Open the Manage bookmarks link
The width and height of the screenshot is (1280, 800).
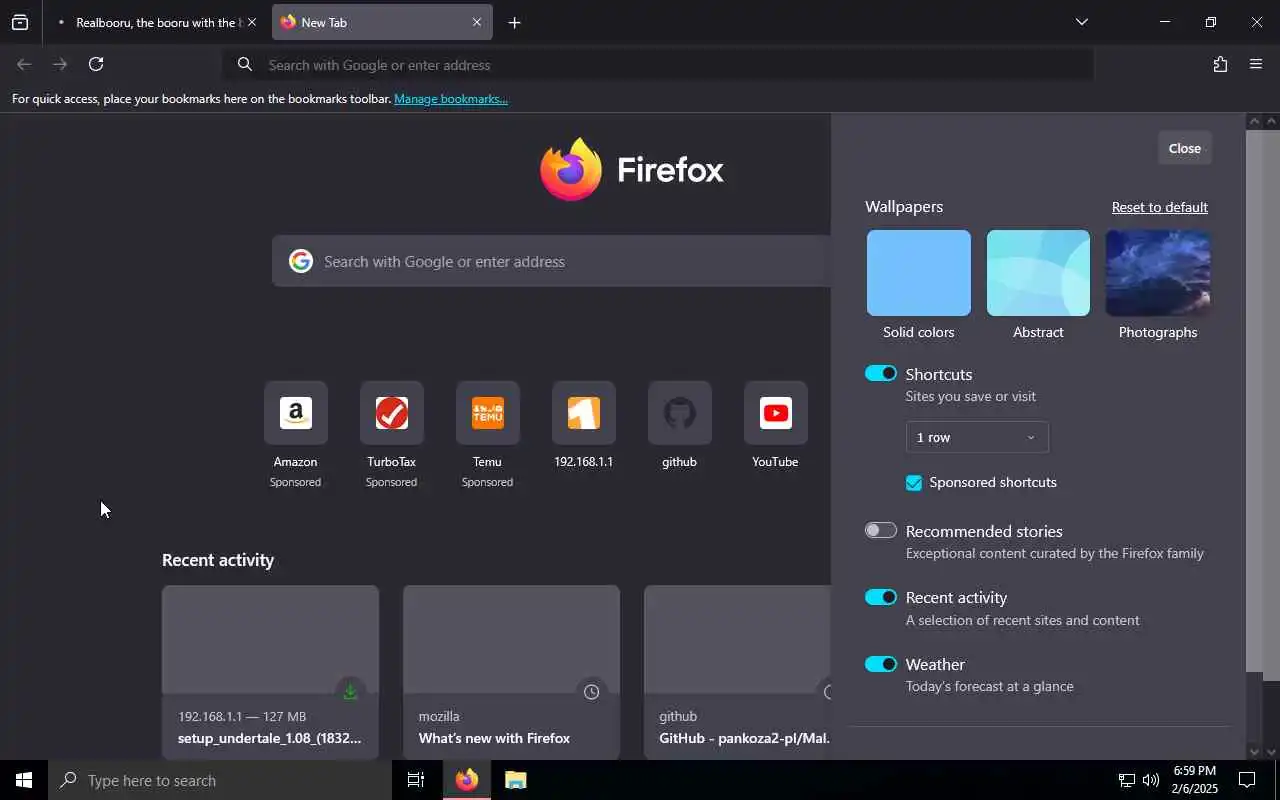[451, 99]
